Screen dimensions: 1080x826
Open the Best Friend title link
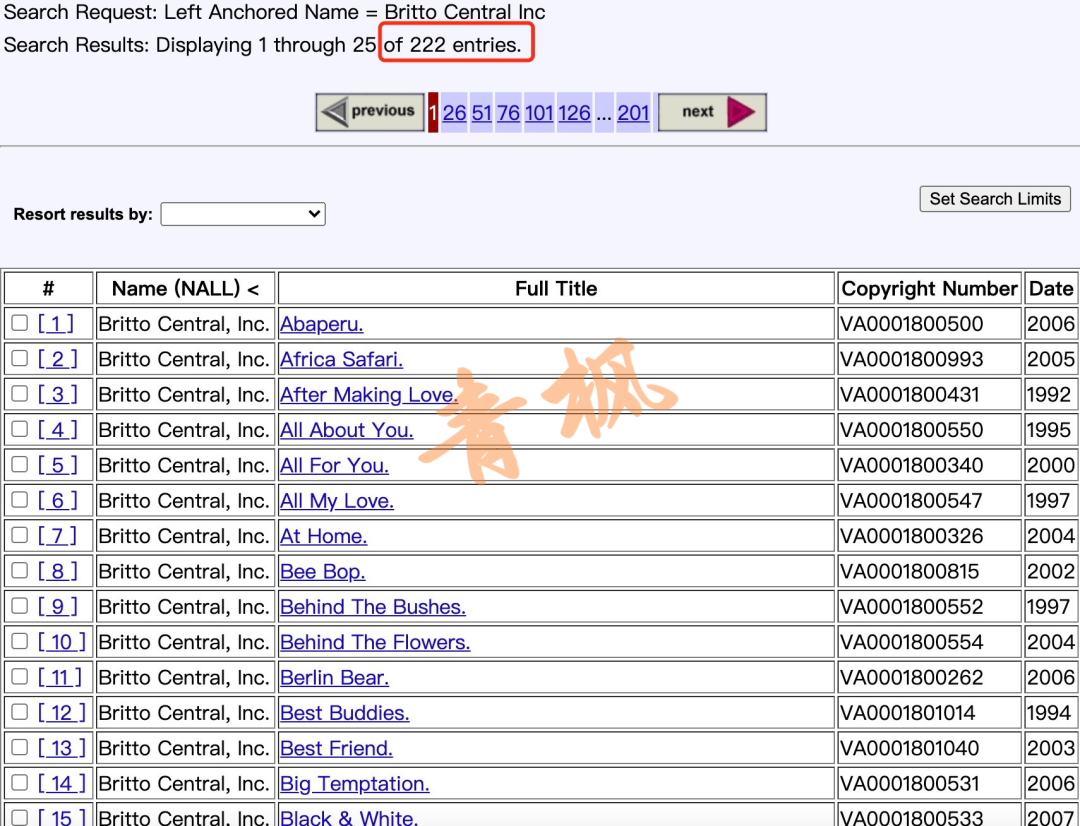point(337,748)
